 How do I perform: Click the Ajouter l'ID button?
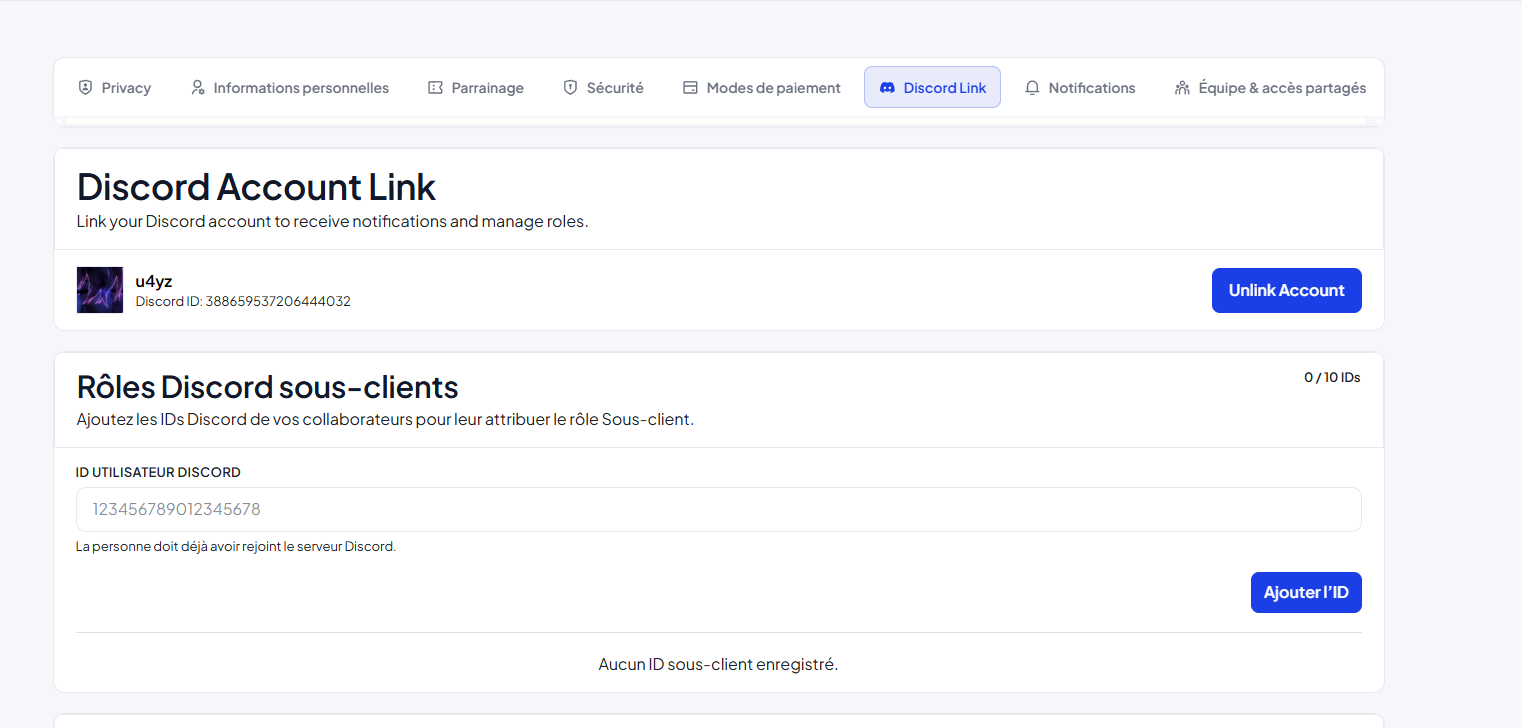1306,592
